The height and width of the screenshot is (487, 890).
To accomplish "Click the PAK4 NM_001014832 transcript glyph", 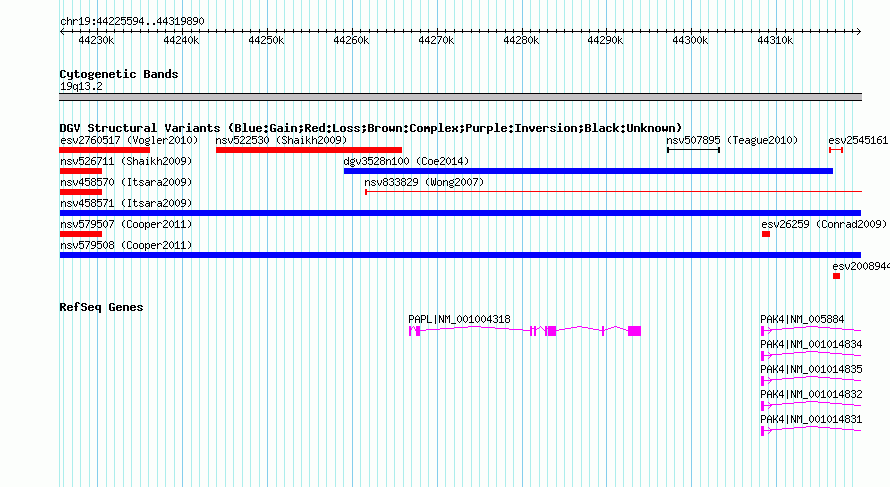I will point(811,406).
